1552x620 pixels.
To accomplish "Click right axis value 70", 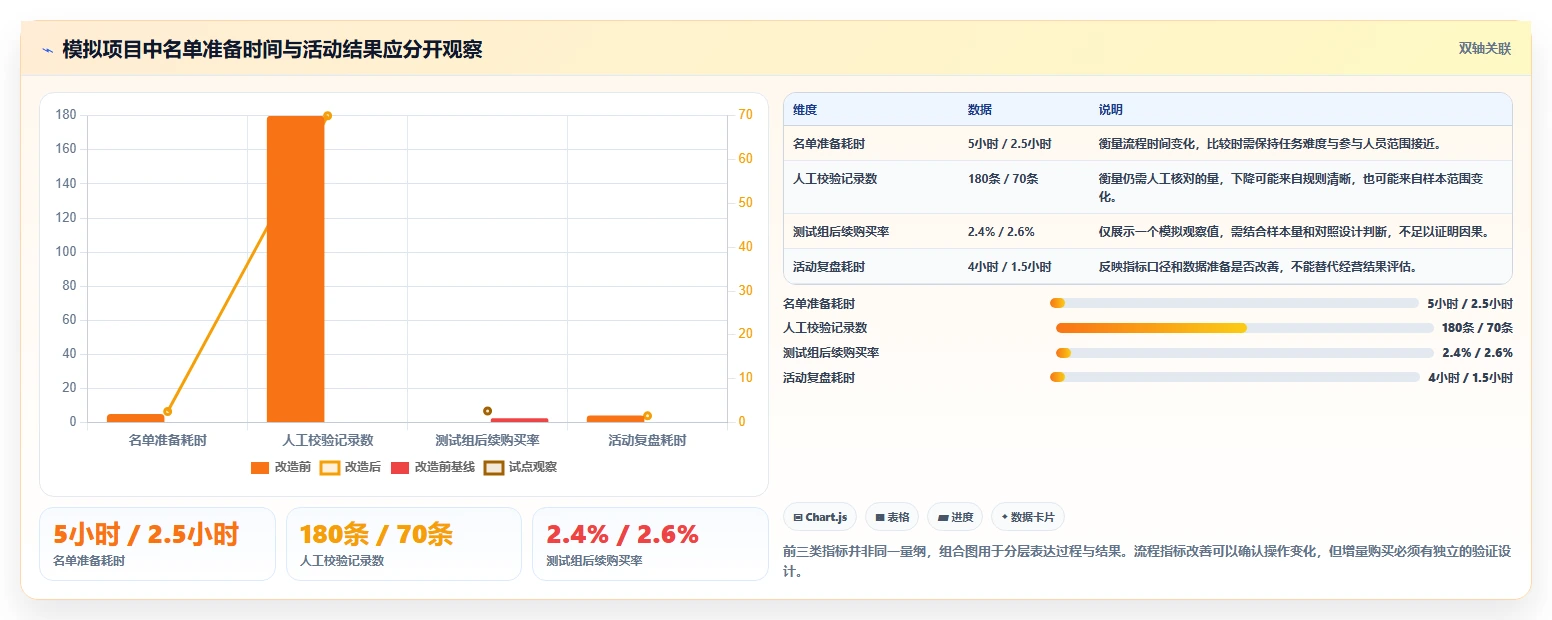I will (x=746, y=114).
